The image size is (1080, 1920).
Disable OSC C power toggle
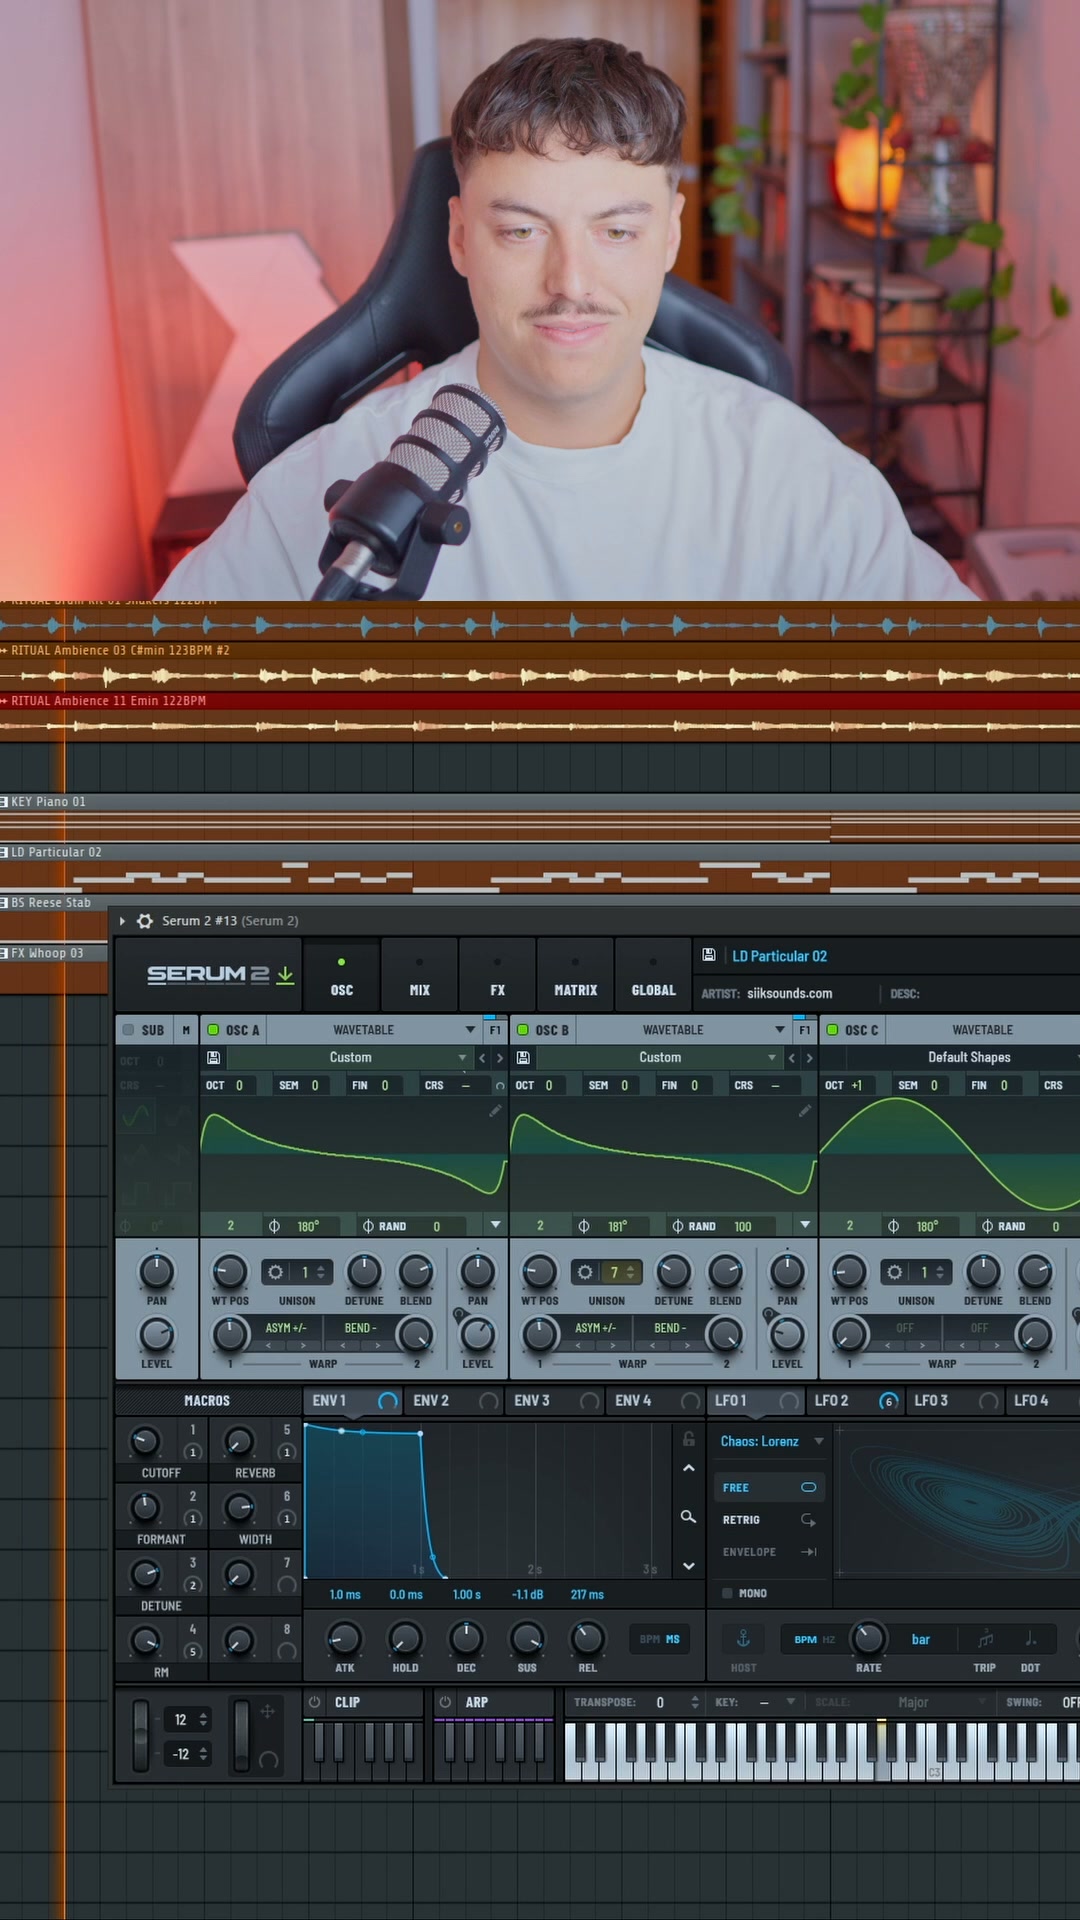coord(832,1029)
